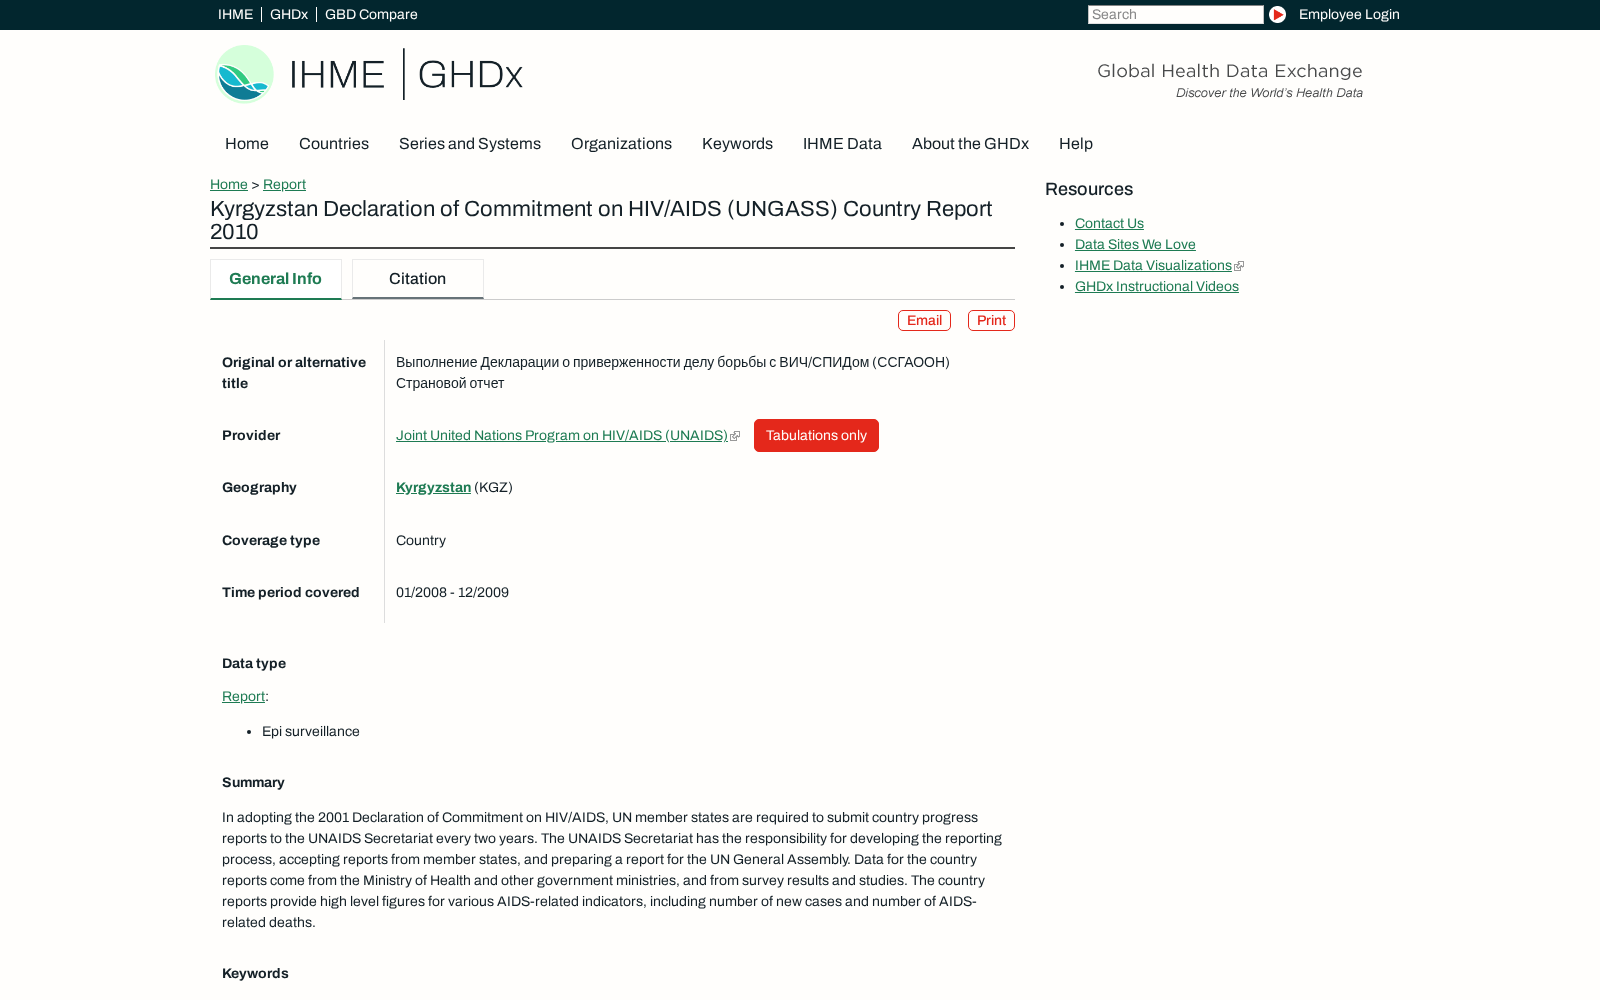Click the IHME leaf logo icon

click(245, 74)
